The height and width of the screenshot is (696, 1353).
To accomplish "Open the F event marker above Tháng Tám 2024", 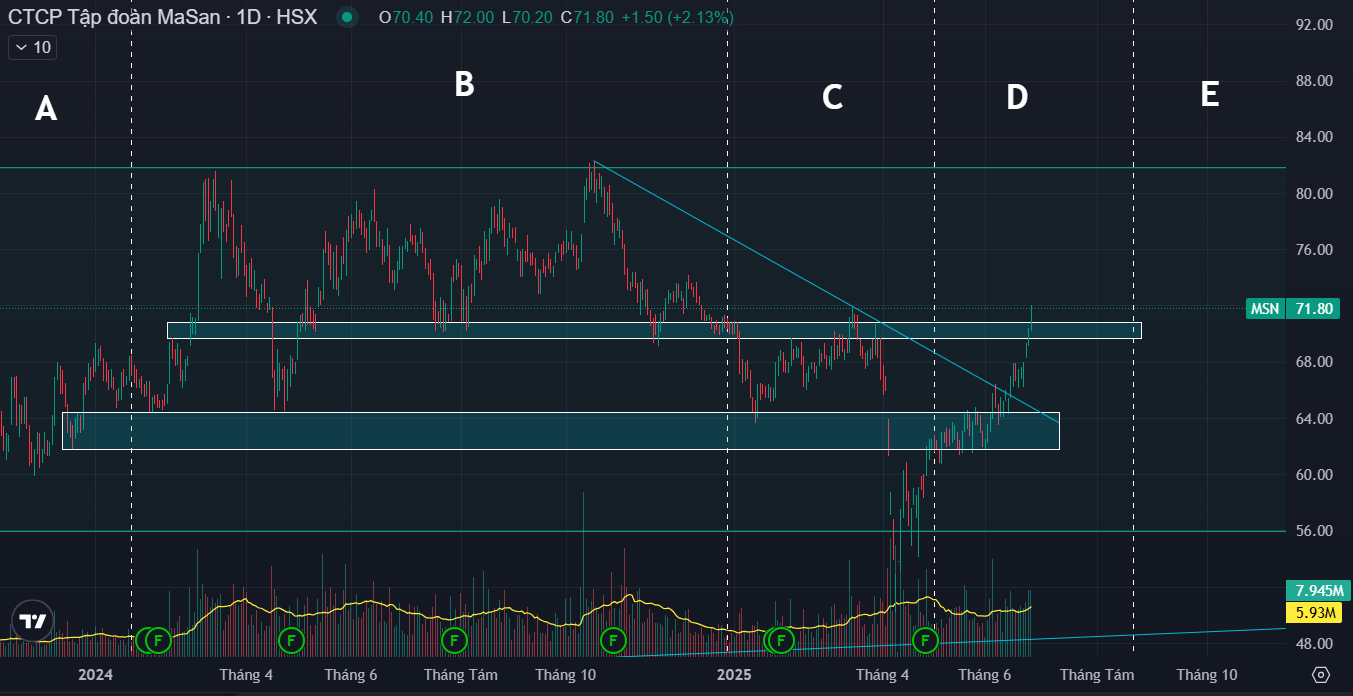I will [x=453, y=639].
